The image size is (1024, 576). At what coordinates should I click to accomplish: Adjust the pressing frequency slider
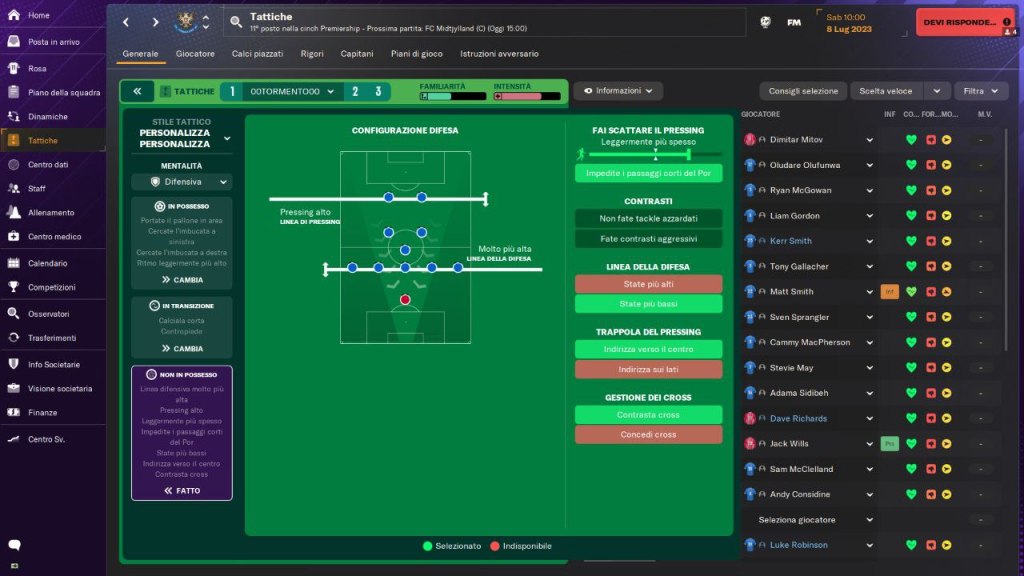click(x=655, y=154)
